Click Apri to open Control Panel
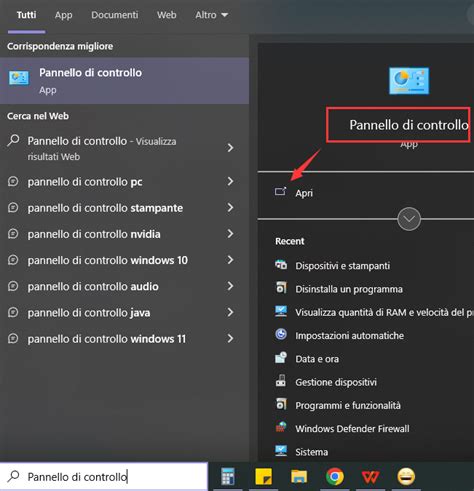 pyautogui.click(x=304, y=193)
